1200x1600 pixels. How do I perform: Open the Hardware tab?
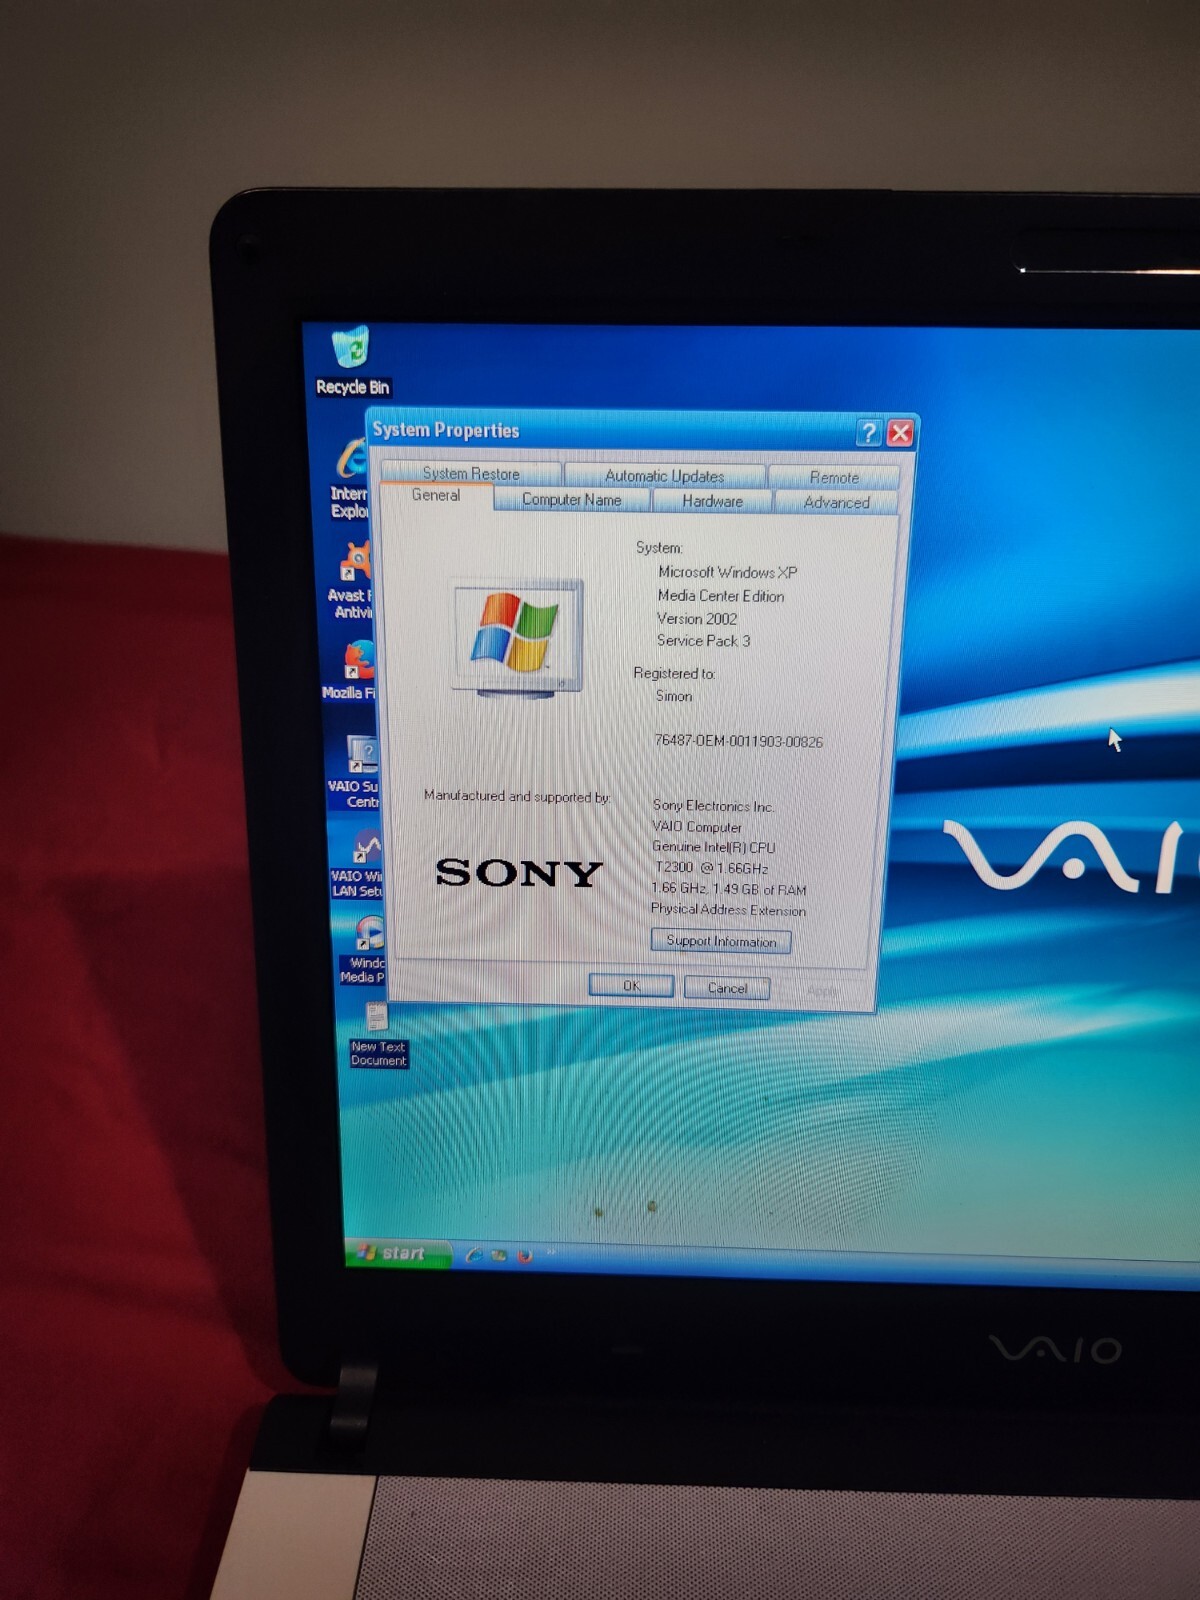tap(712, 501)
